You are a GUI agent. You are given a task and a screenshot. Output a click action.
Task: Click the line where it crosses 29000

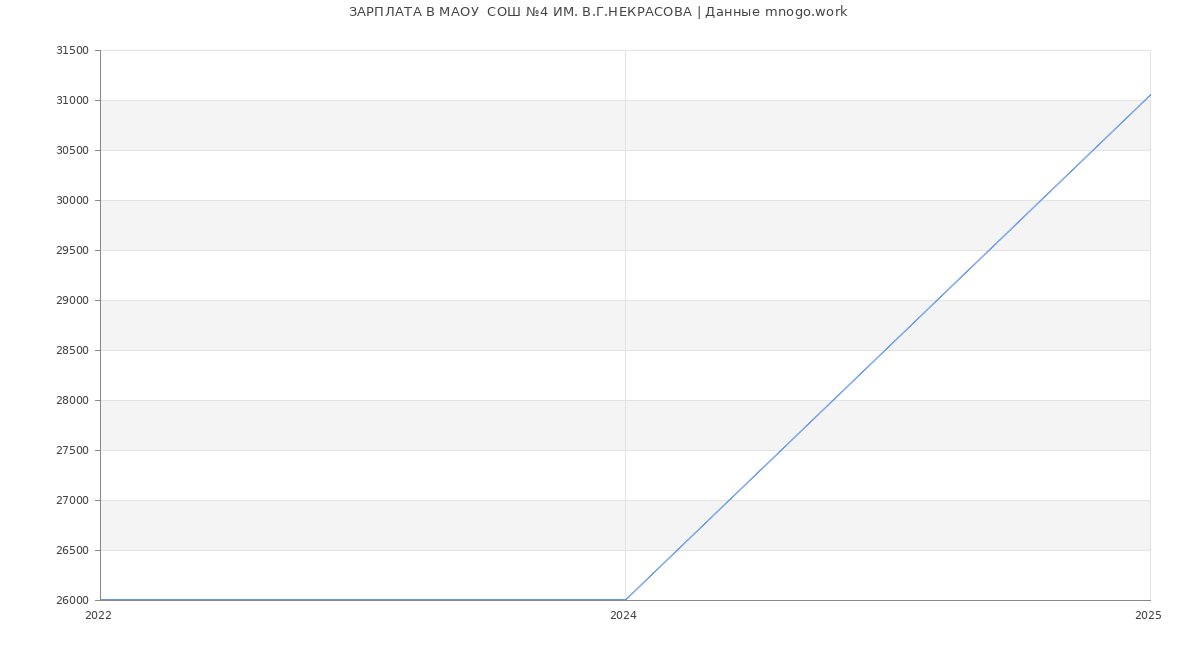[937, 300]
